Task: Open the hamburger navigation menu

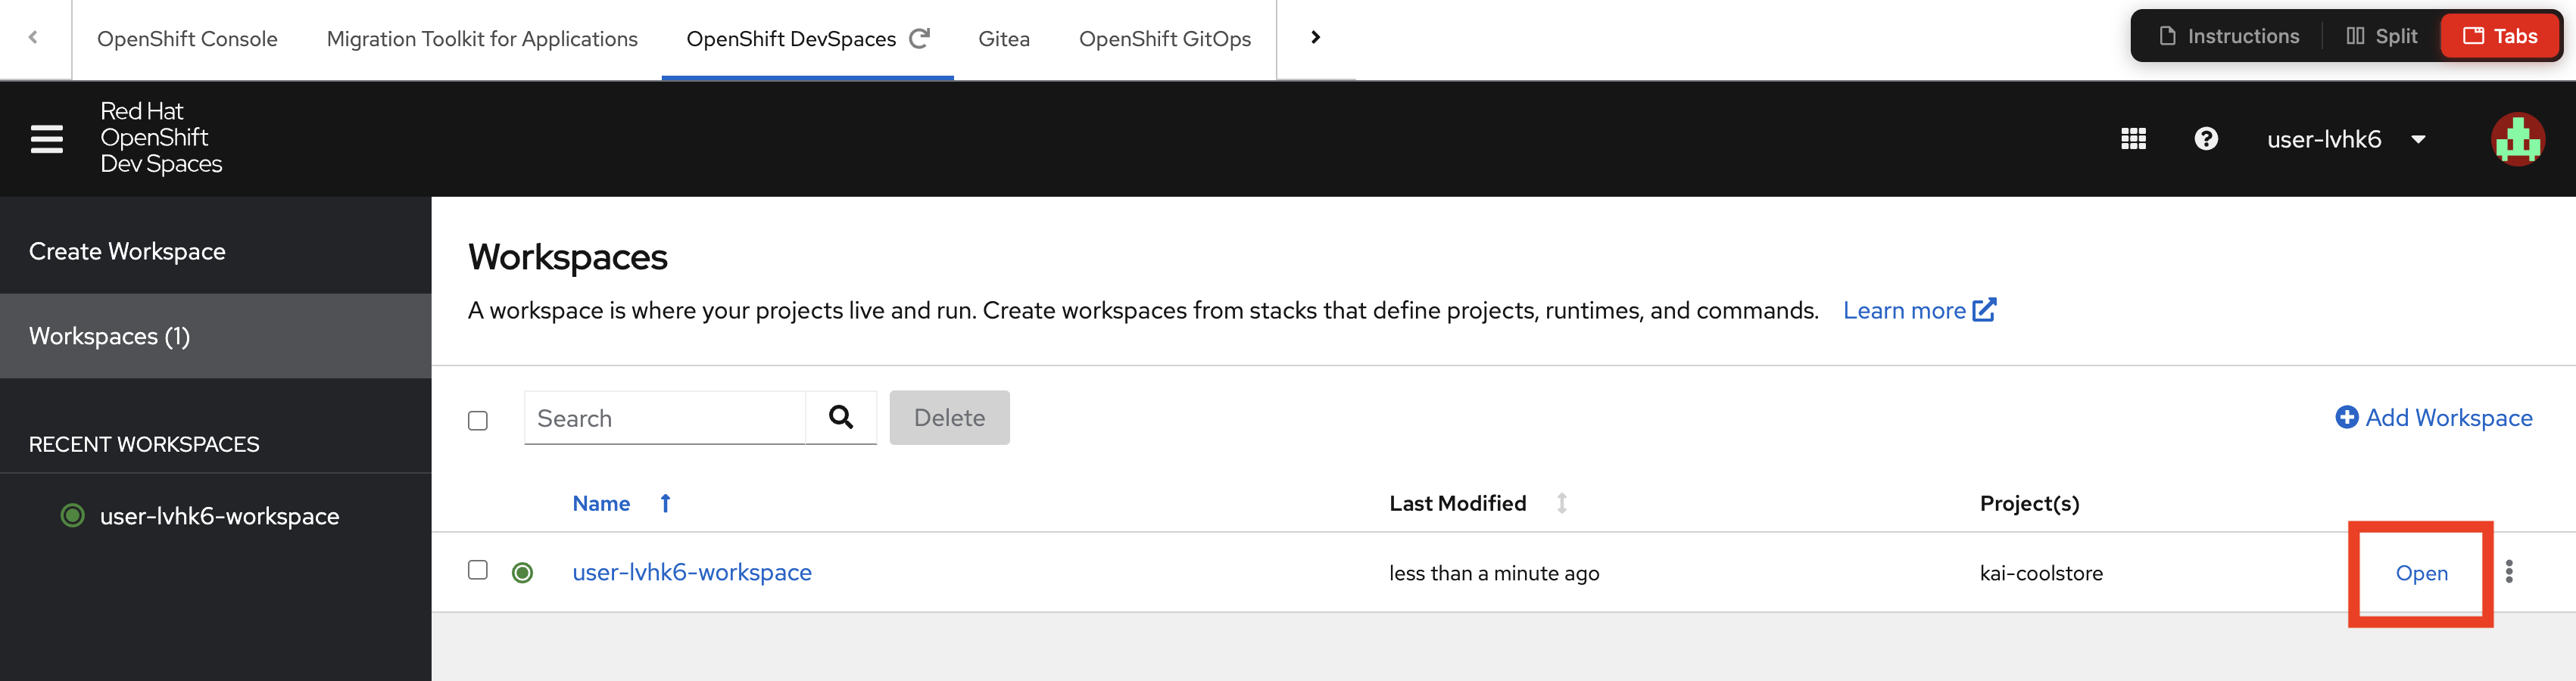Action: [x=46, y=139]
